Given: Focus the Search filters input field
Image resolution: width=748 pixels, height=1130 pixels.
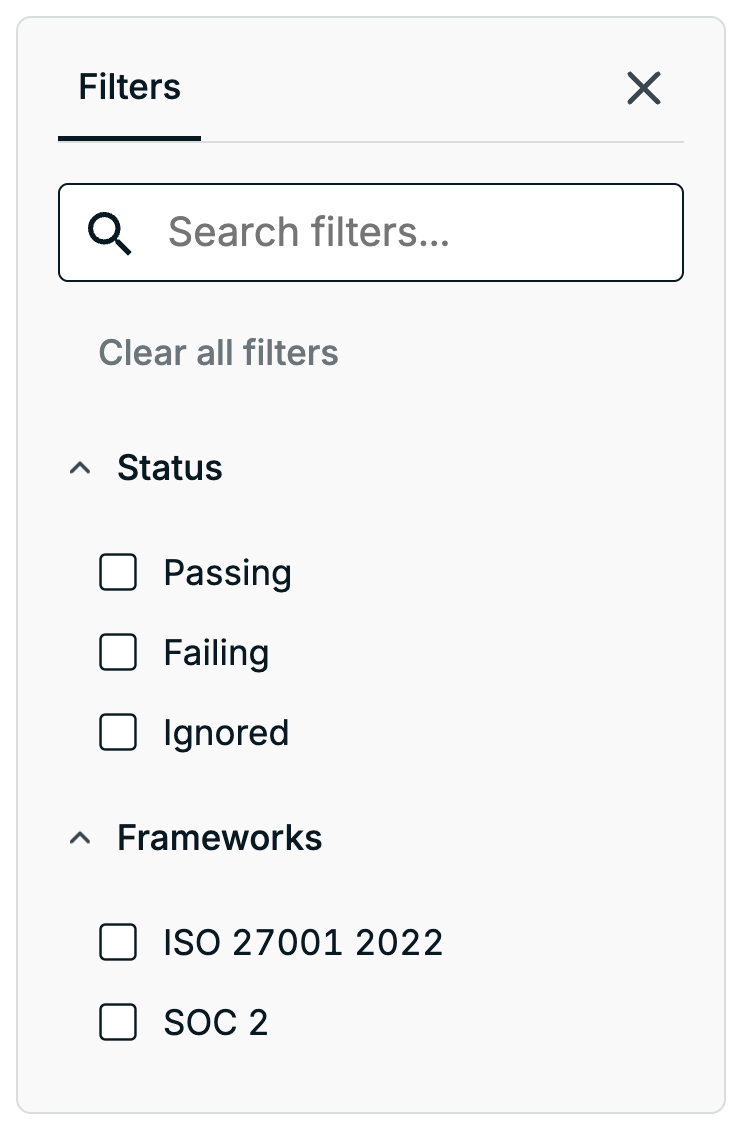Looking at the screenshot, I should pyautogui.click(x=370, y=232).
